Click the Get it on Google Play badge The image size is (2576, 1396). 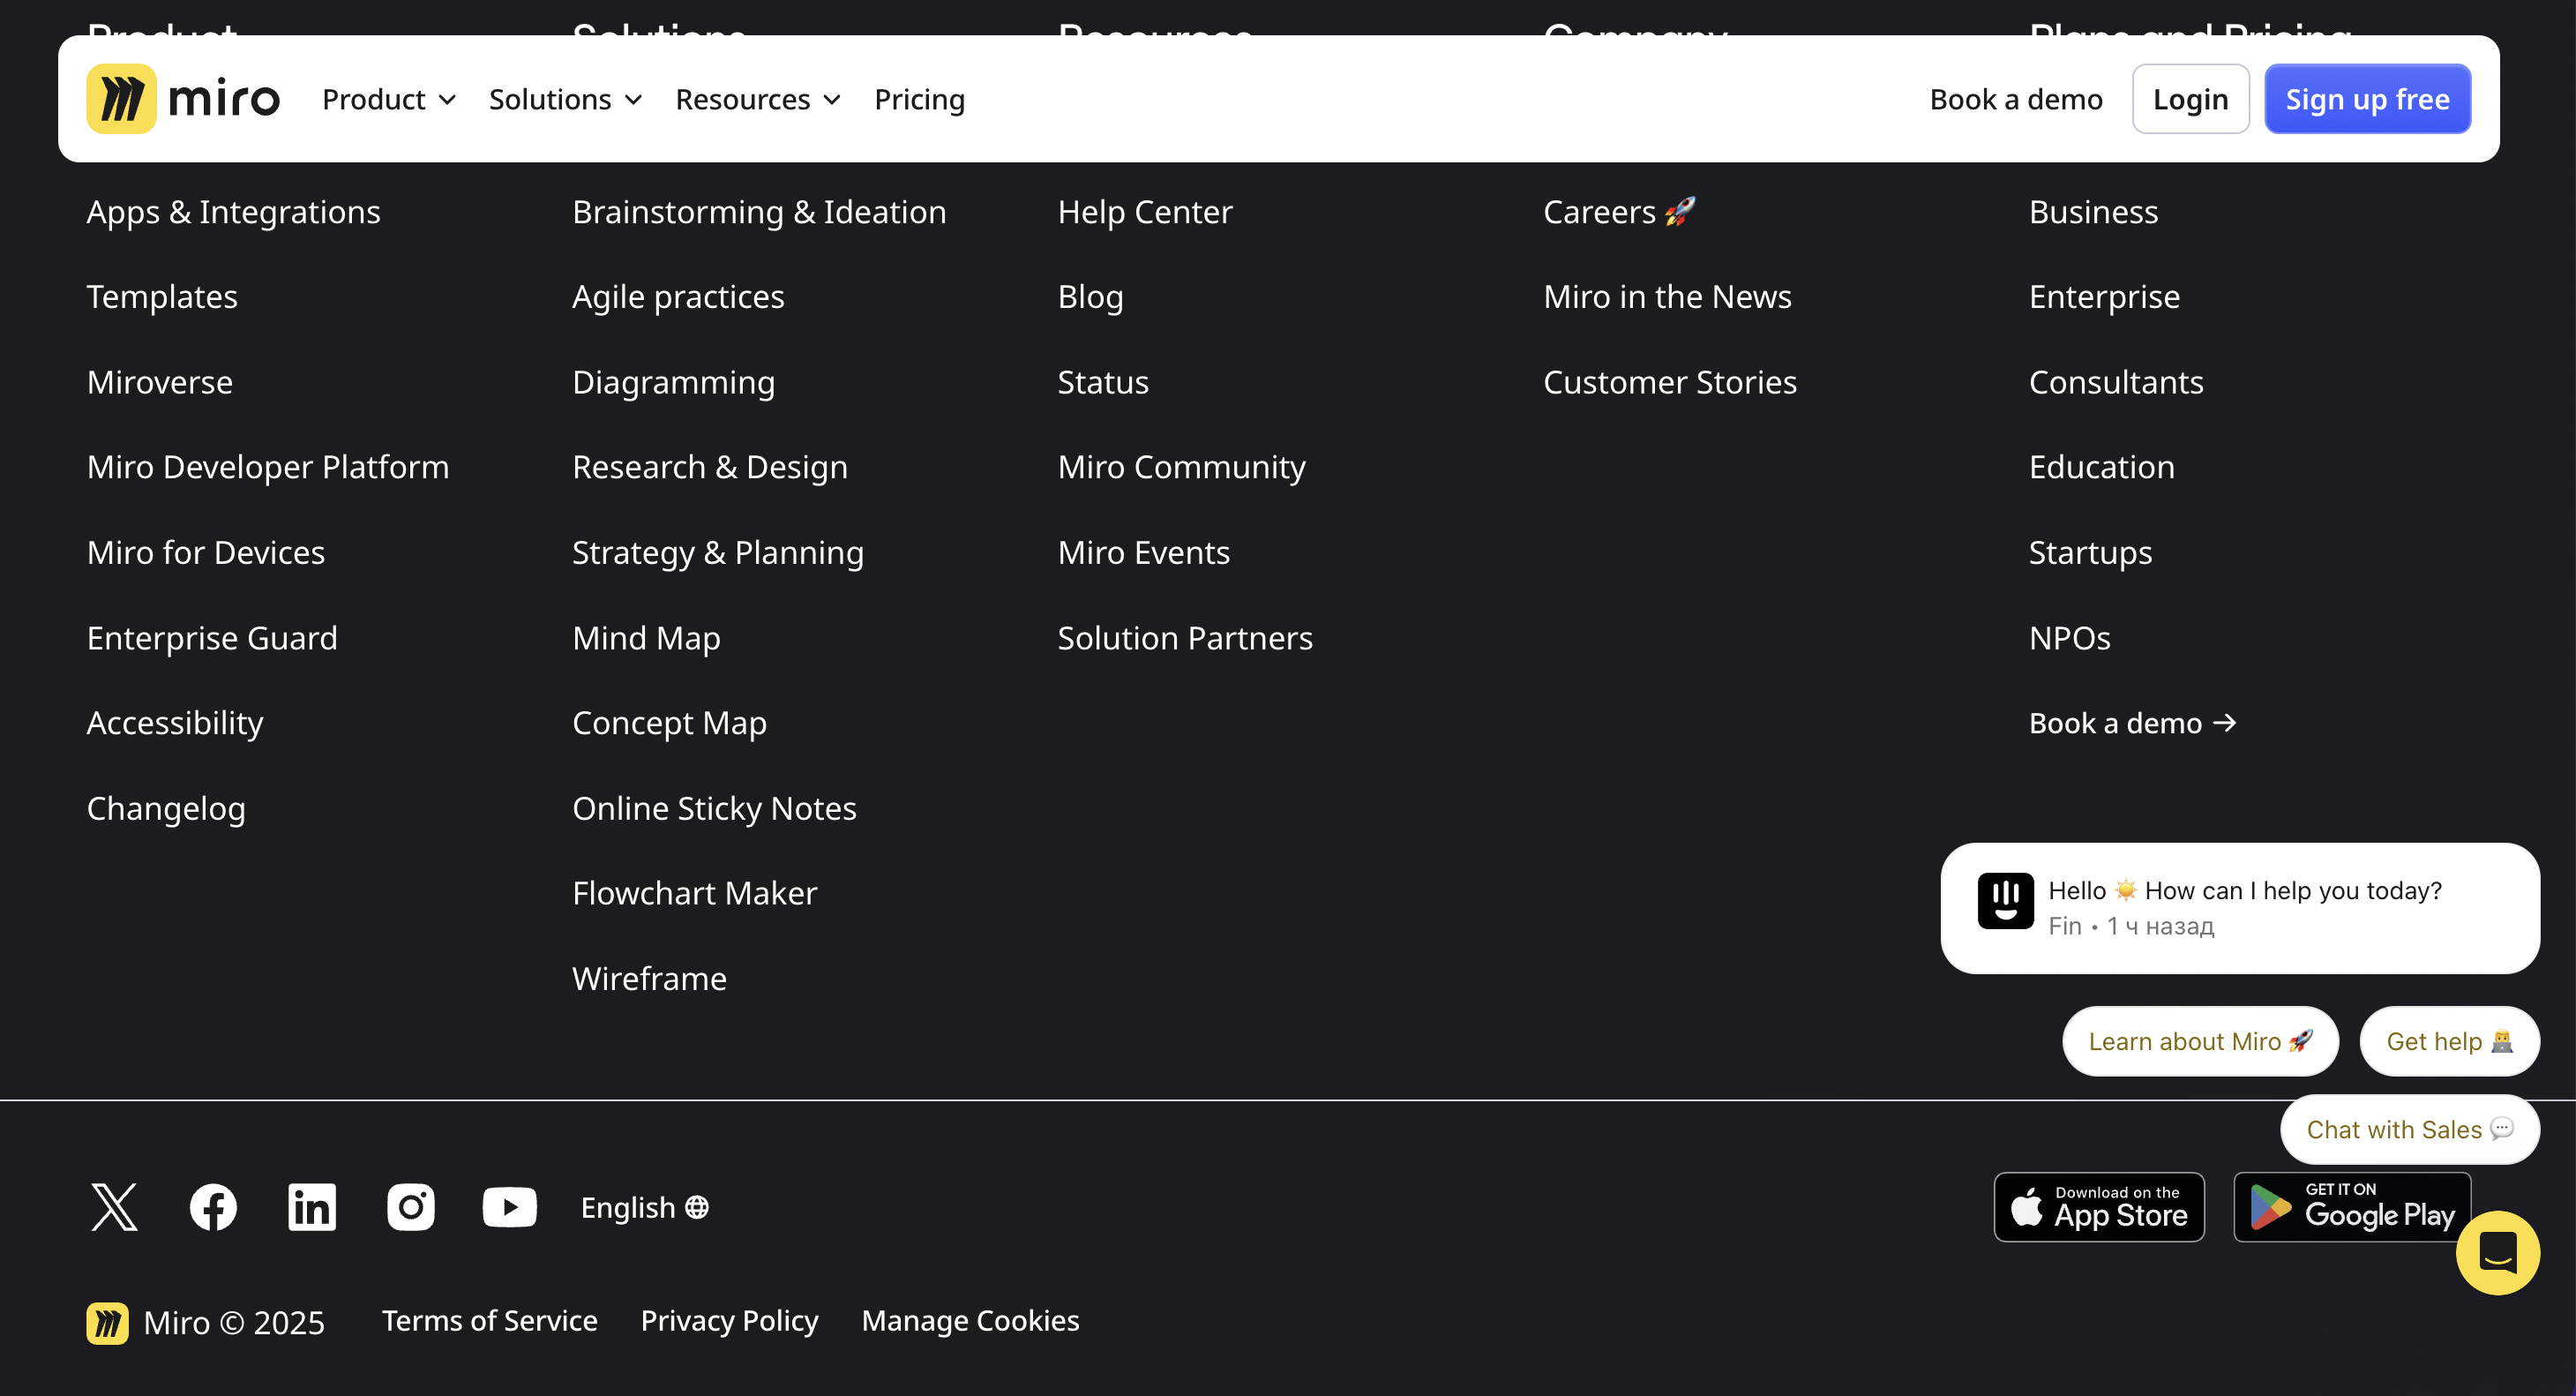tap(2352, 1207)
